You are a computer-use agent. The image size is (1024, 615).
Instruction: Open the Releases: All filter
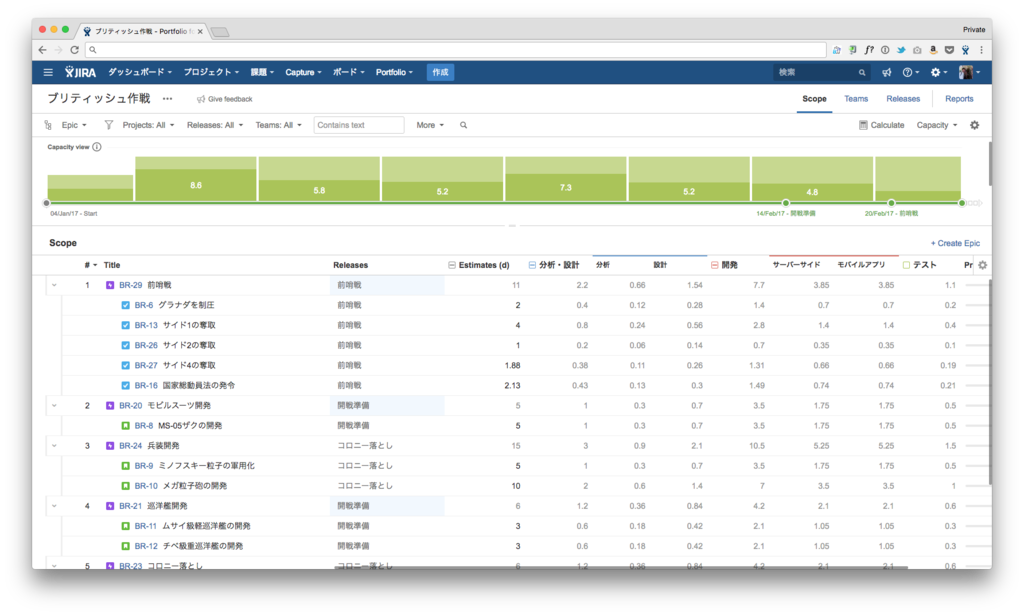coord(215,125)
